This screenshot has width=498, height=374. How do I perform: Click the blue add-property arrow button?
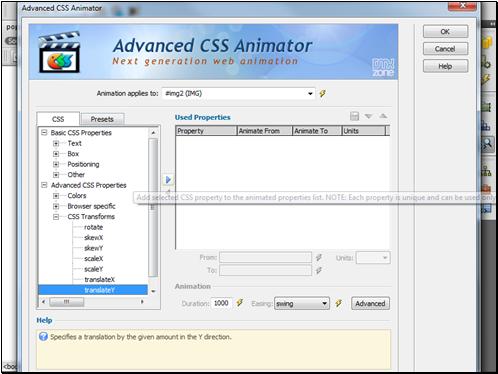pyautogui.click(x=168, y=180)
